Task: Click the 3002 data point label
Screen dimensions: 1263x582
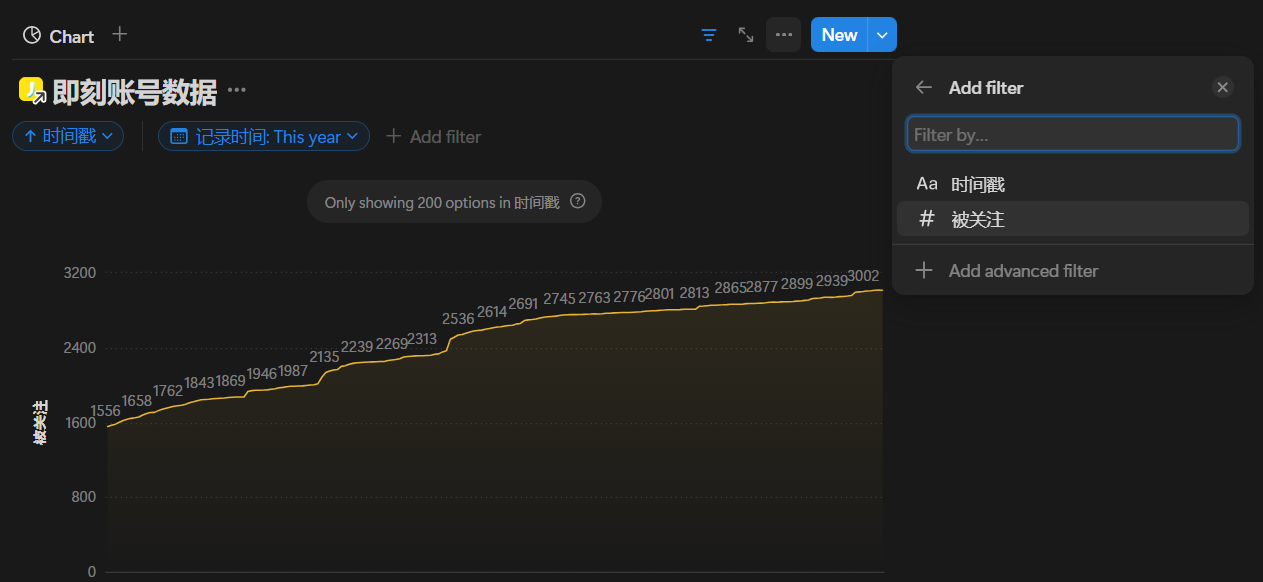Action: 863,276
